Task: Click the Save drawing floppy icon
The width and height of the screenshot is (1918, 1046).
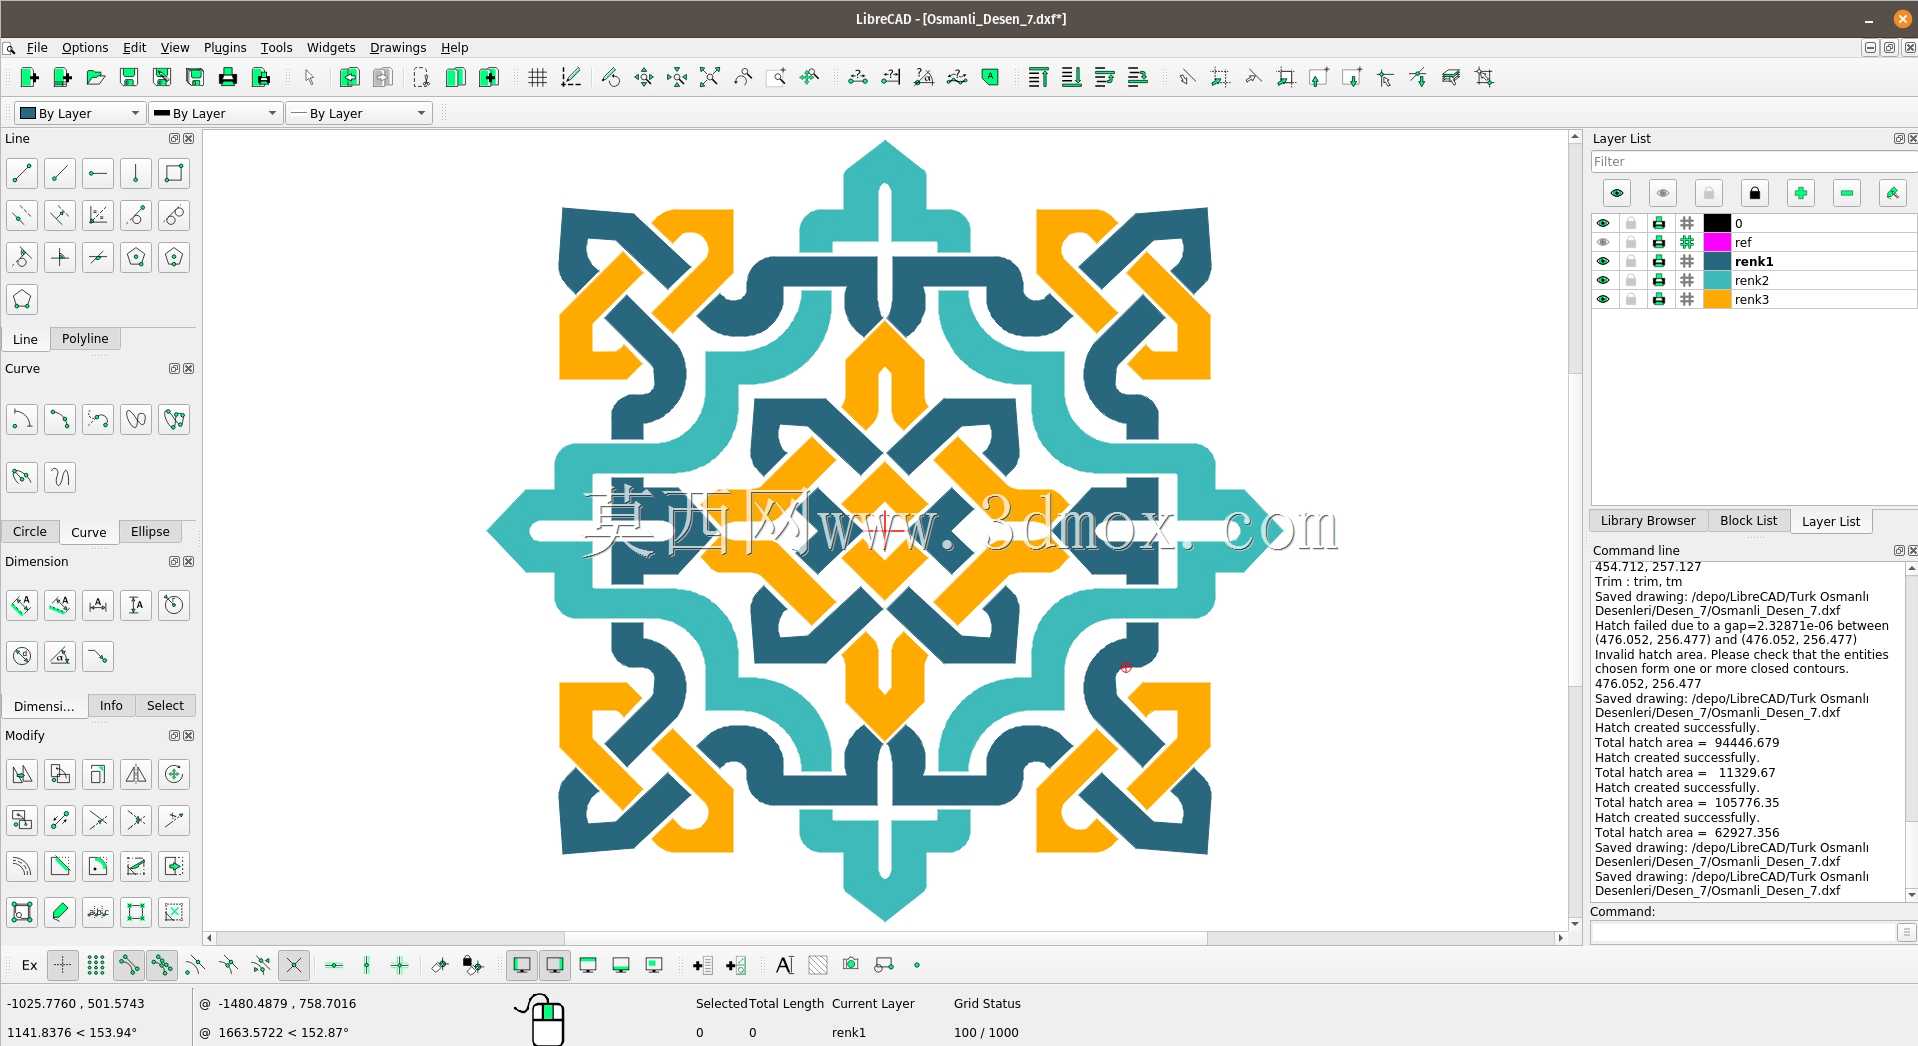Action: (128, 77)
